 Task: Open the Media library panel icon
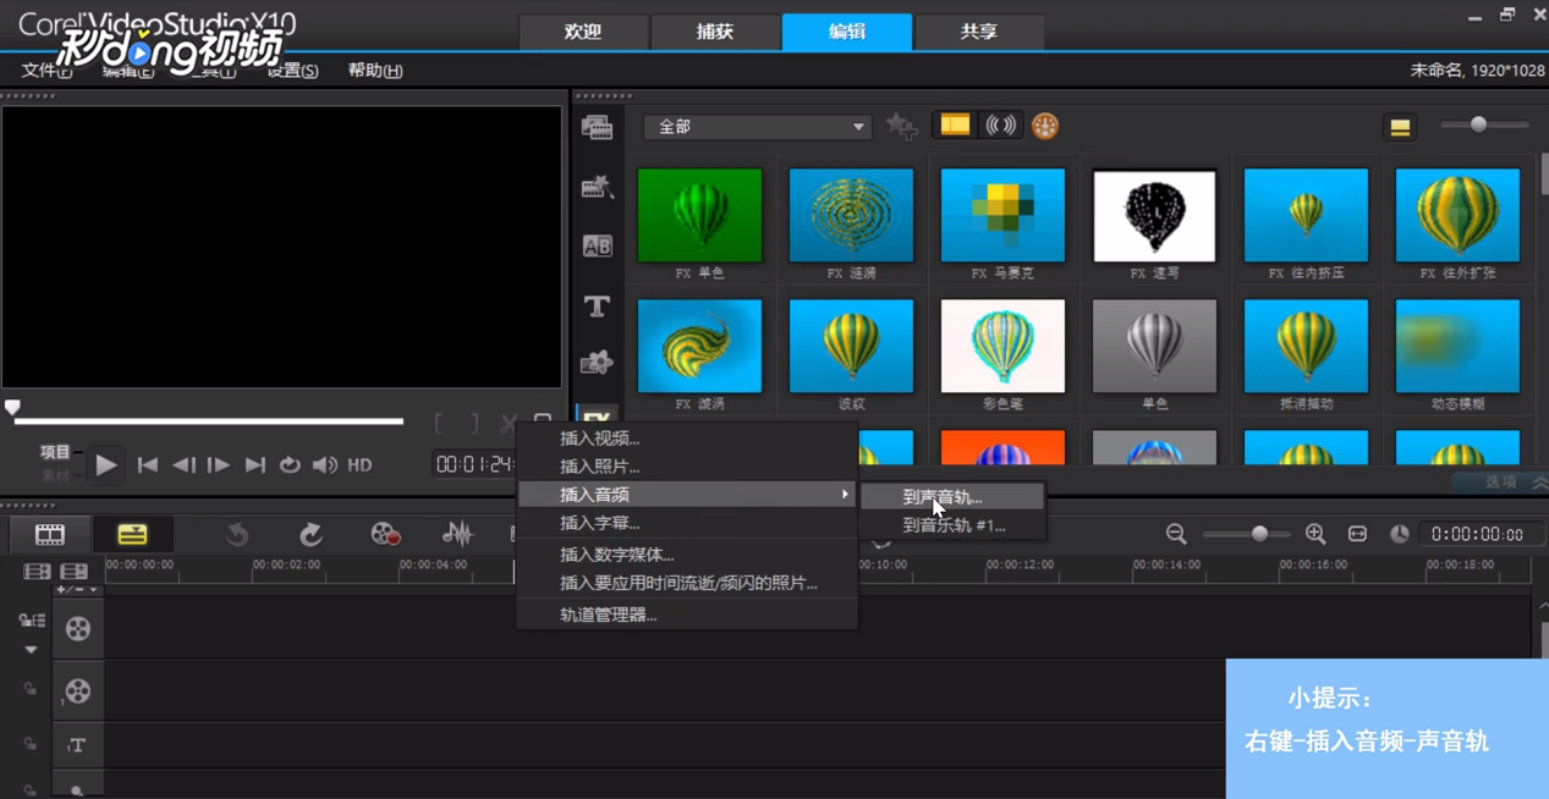click(597, 127)
